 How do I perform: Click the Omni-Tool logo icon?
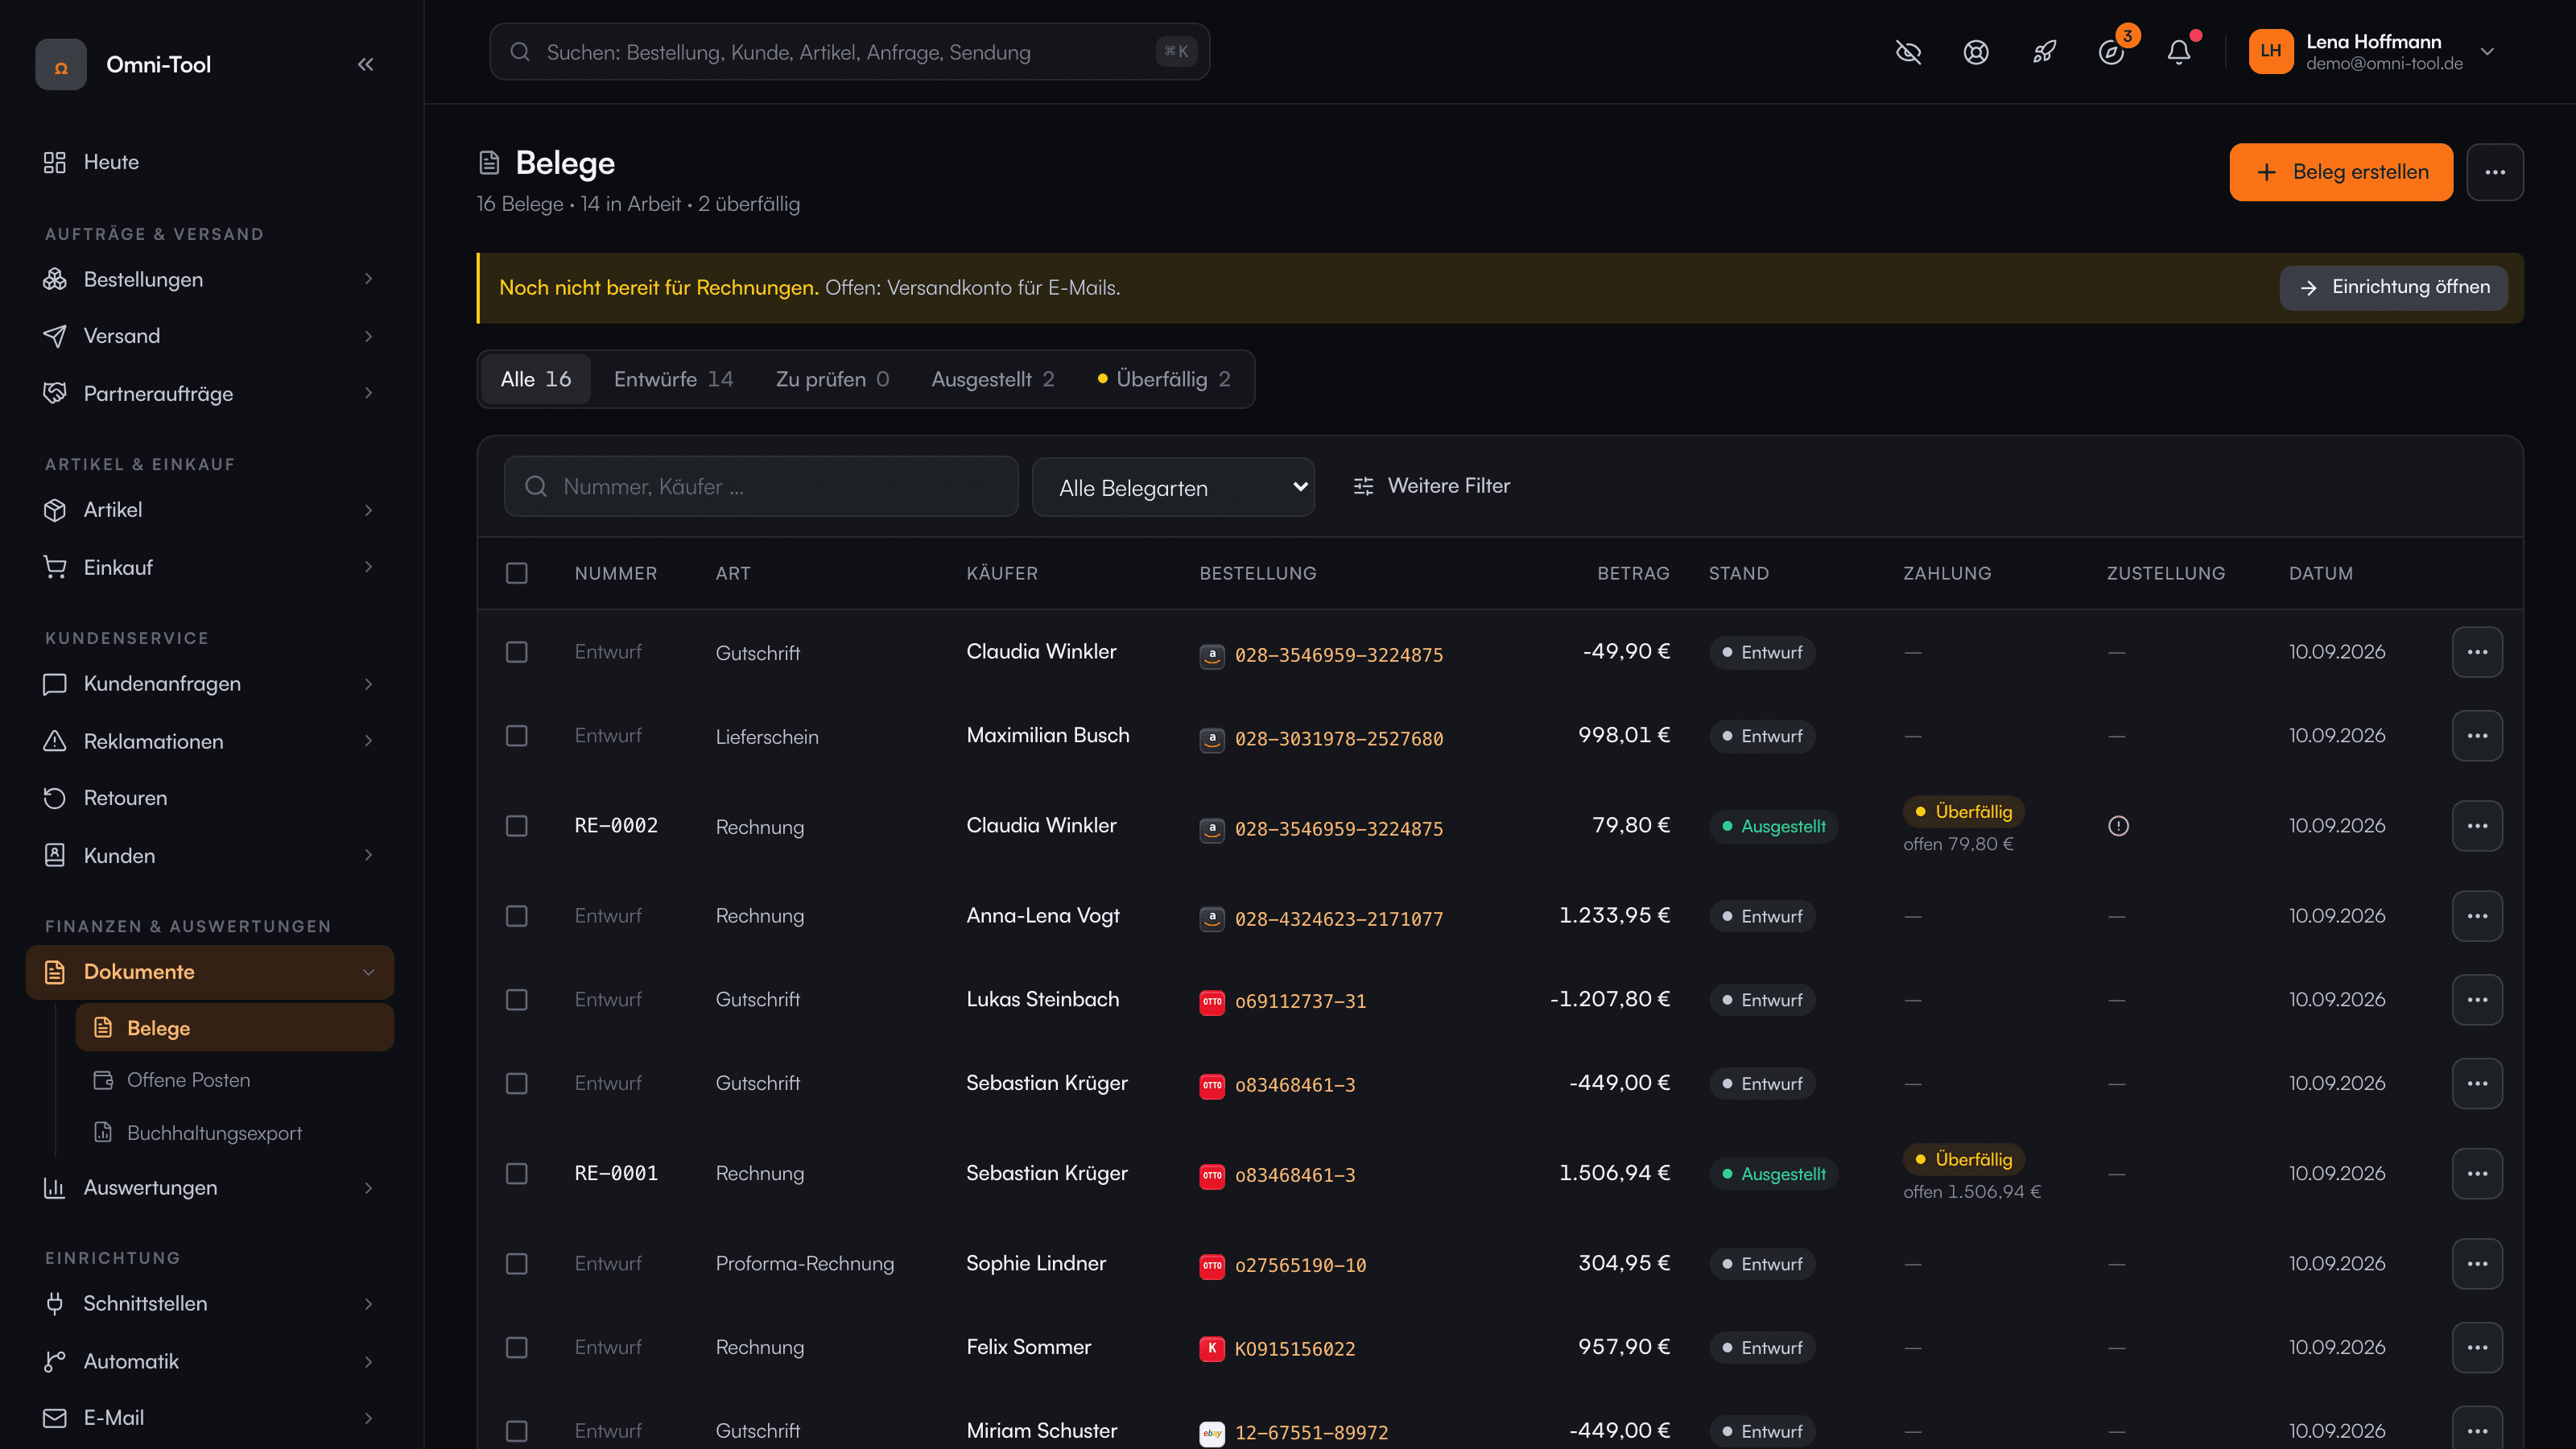coord(61,65)
